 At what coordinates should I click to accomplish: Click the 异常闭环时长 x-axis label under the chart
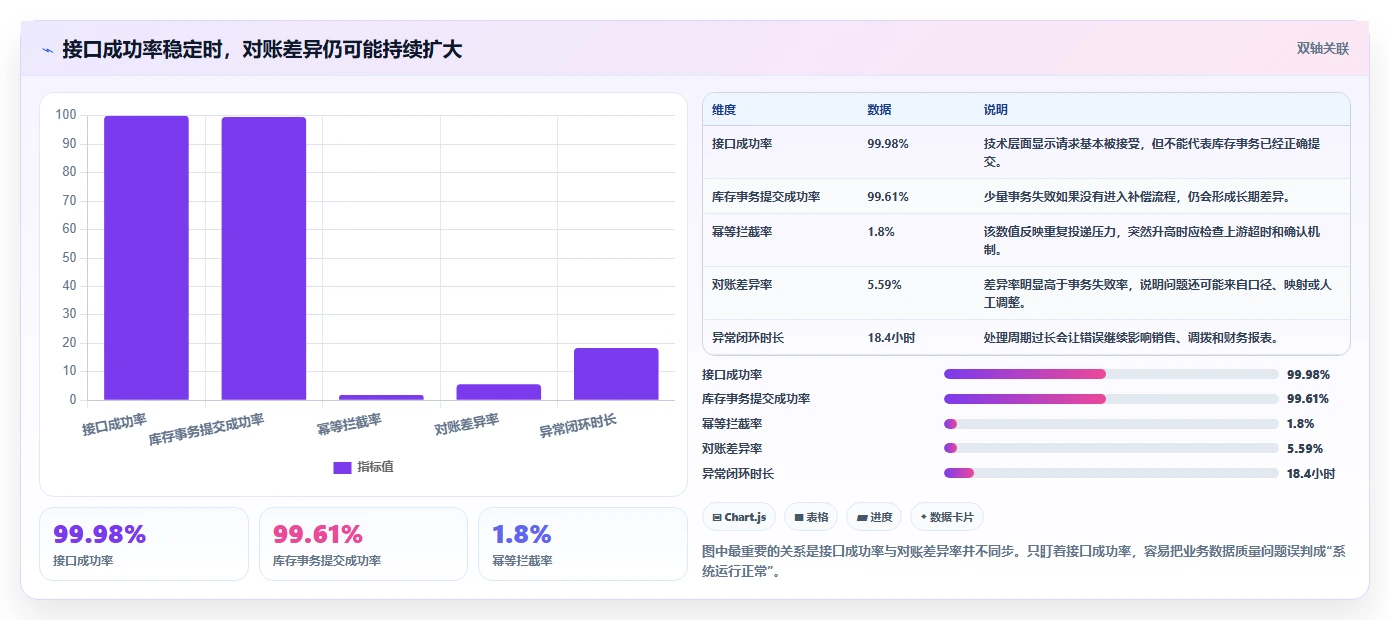[578, 426]
